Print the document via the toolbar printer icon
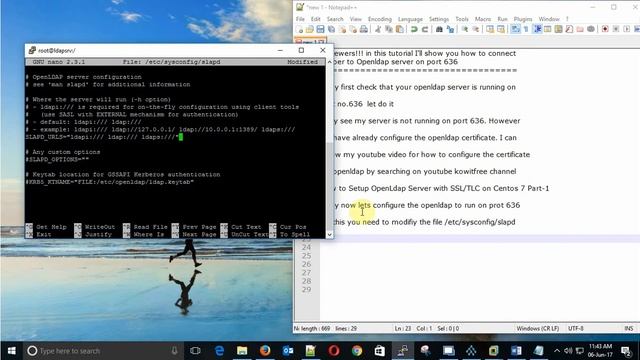This screenshot has height=360, width=640. pyautogui.click(x=364, y=29)
